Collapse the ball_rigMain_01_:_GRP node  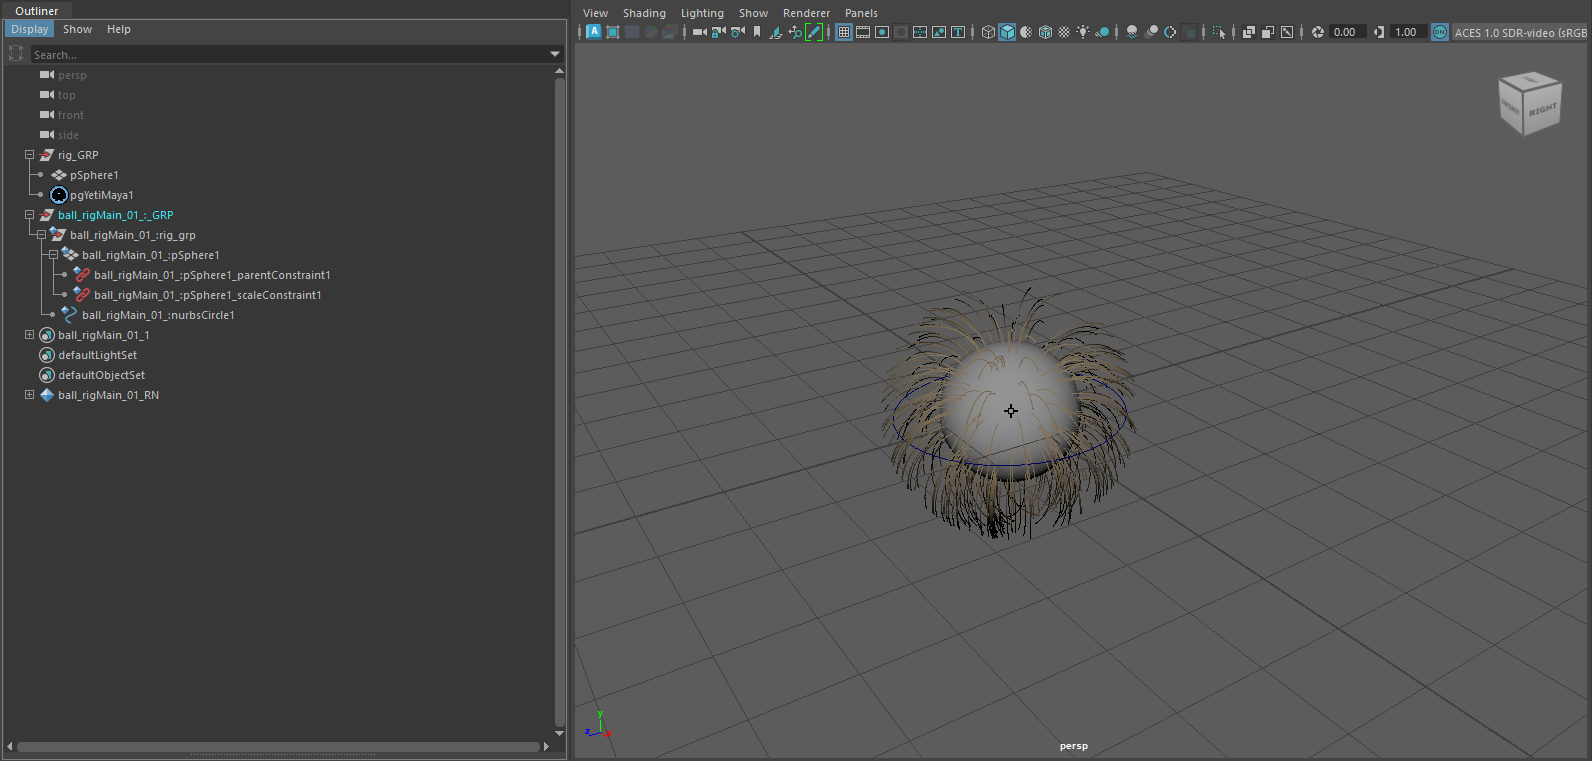[x=29, y=215]
